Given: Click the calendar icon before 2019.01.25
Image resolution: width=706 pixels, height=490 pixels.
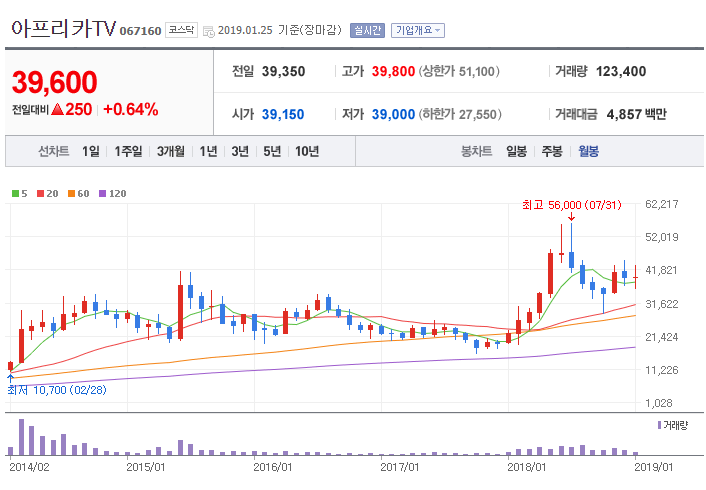Looking at the screenshot, I should (208, 31).
